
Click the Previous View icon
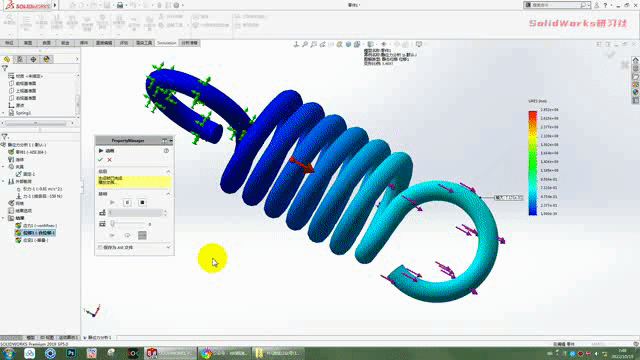(322, 44)
